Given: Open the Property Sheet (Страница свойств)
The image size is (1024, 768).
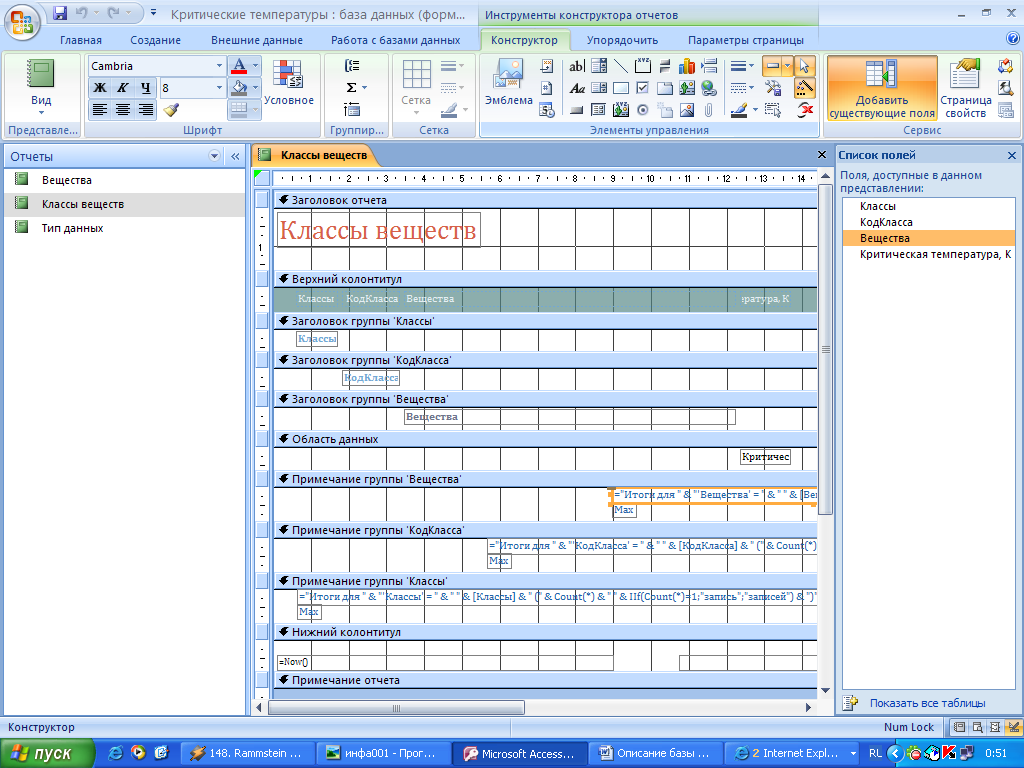Looking at the screenshot, I should pyautogui.click(x=965, y=88).
